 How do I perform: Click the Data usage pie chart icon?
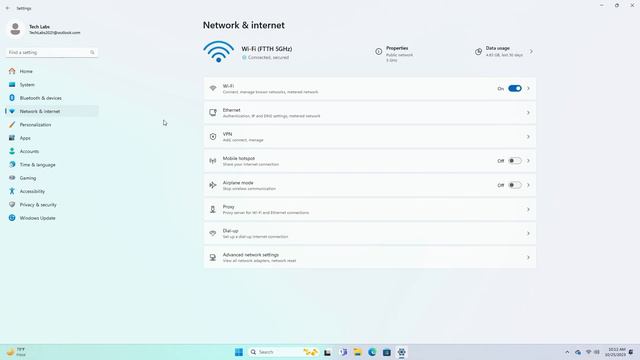coord(478,51)
